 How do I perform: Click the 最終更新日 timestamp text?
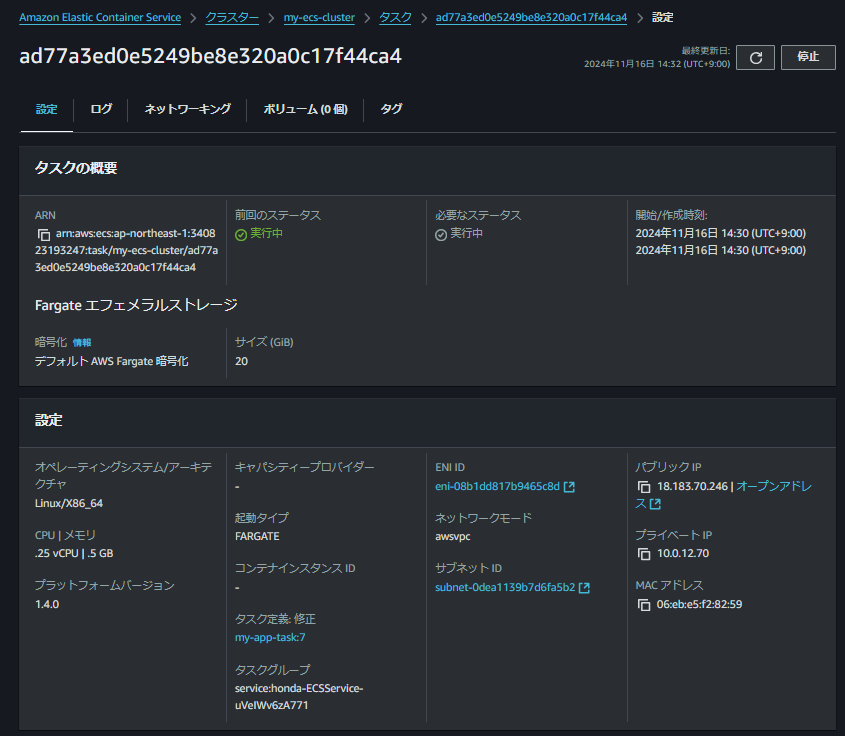tap(657, 58)
